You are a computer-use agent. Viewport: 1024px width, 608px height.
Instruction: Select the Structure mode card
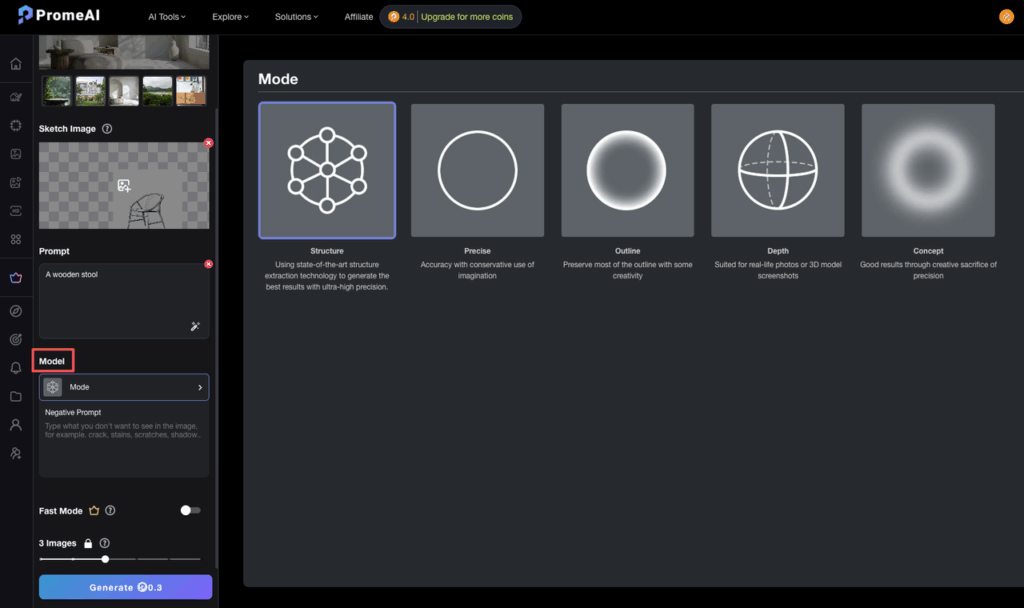327,170
